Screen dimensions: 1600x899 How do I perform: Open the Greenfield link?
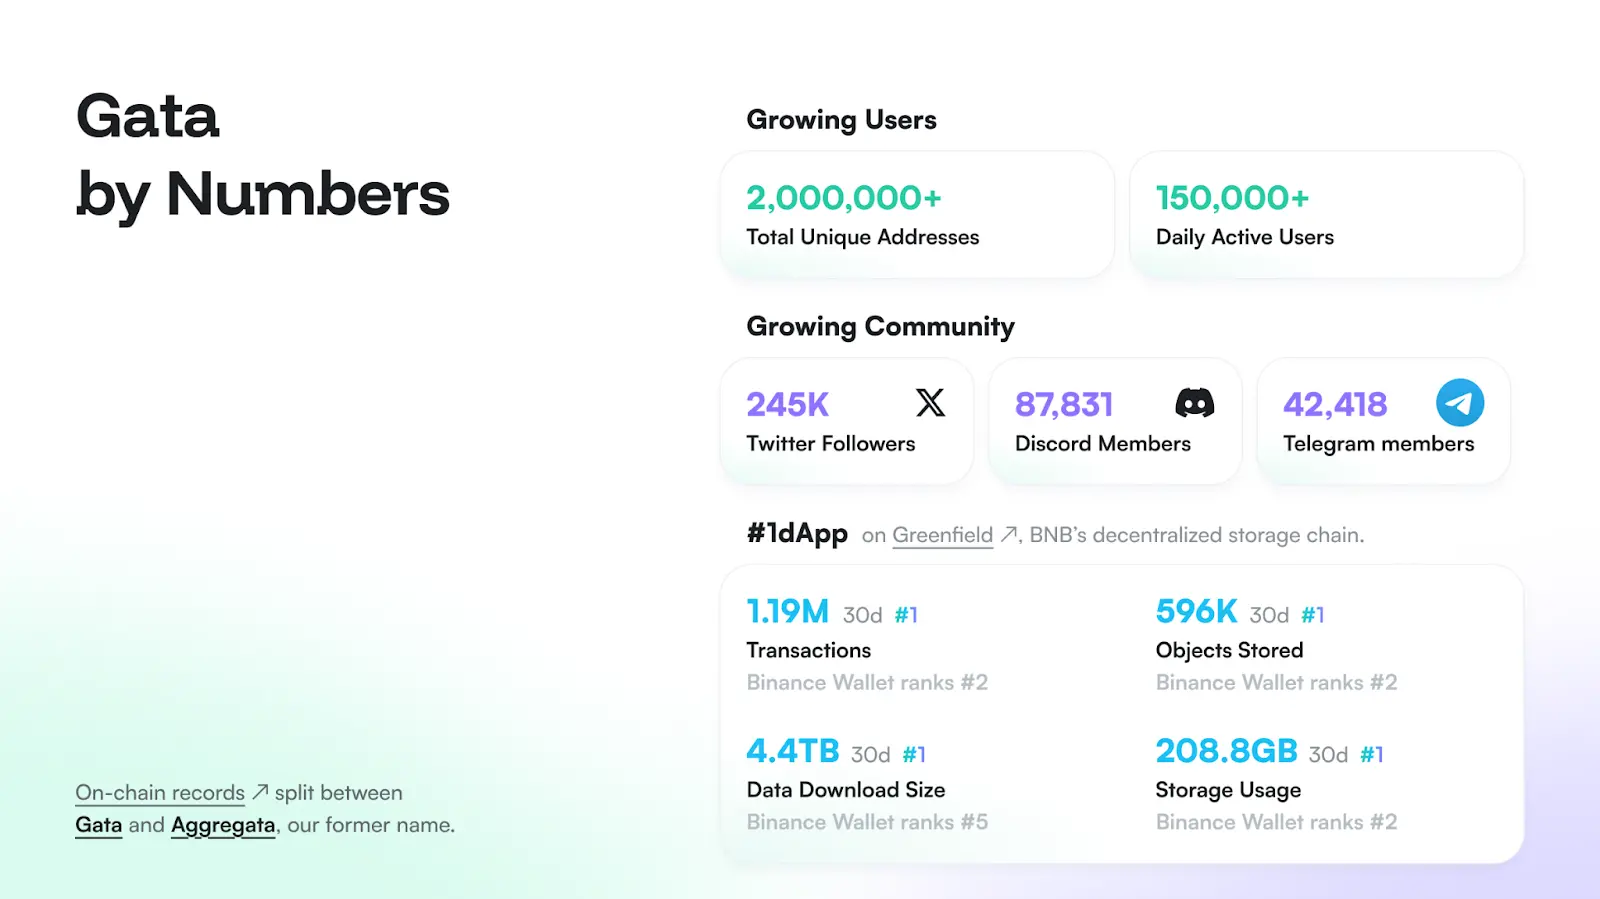coord(942,535)
